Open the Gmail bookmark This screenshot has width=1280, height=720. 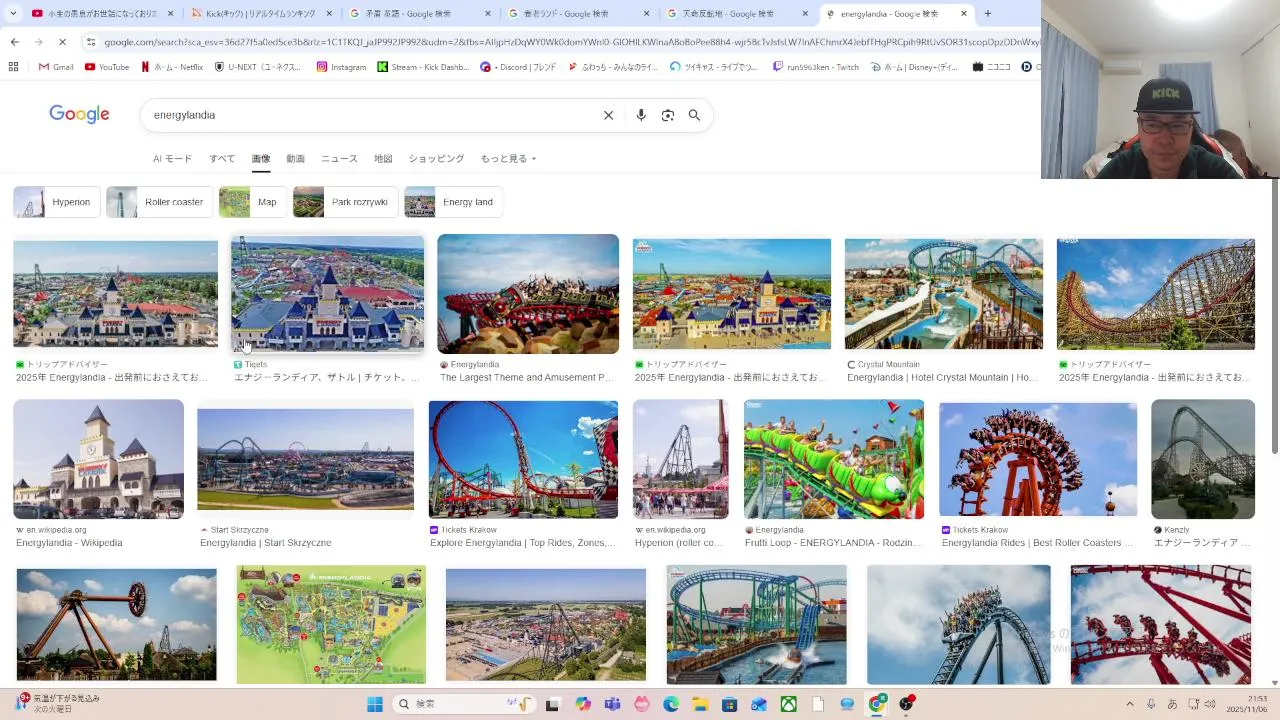coord(56,67)
